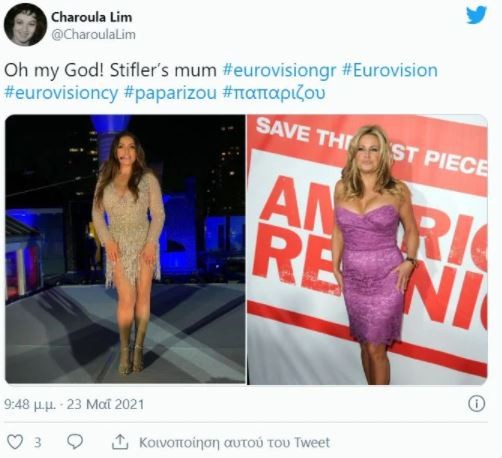The image size is (502, 458).
Task: Click the Greek #παπαριζου hashtag
Action: coord(274,93)
